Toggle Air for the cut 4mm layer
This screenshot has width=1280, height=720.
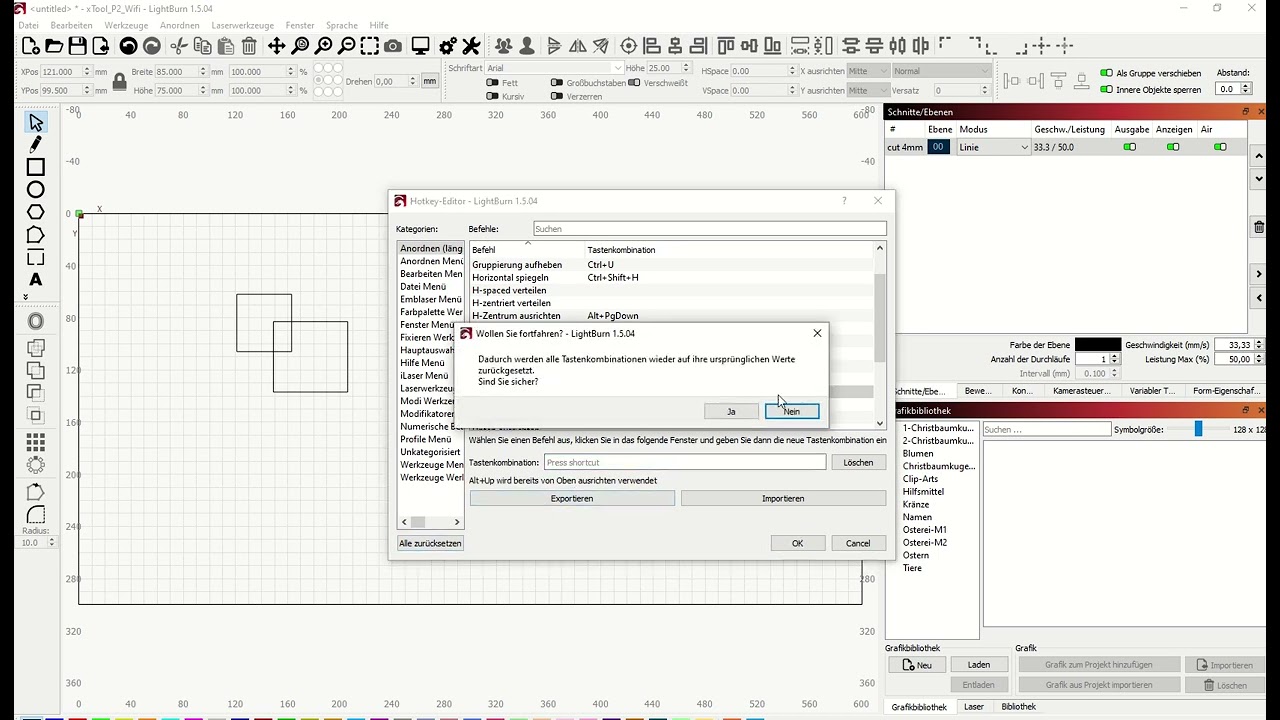1220,147
